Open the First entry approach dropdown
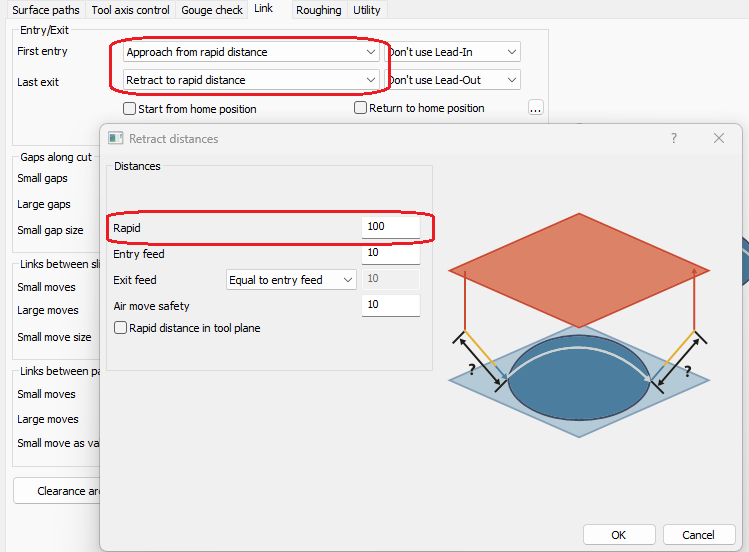Image resolution: width=749 pixels, height=552 pixels. 251,52
